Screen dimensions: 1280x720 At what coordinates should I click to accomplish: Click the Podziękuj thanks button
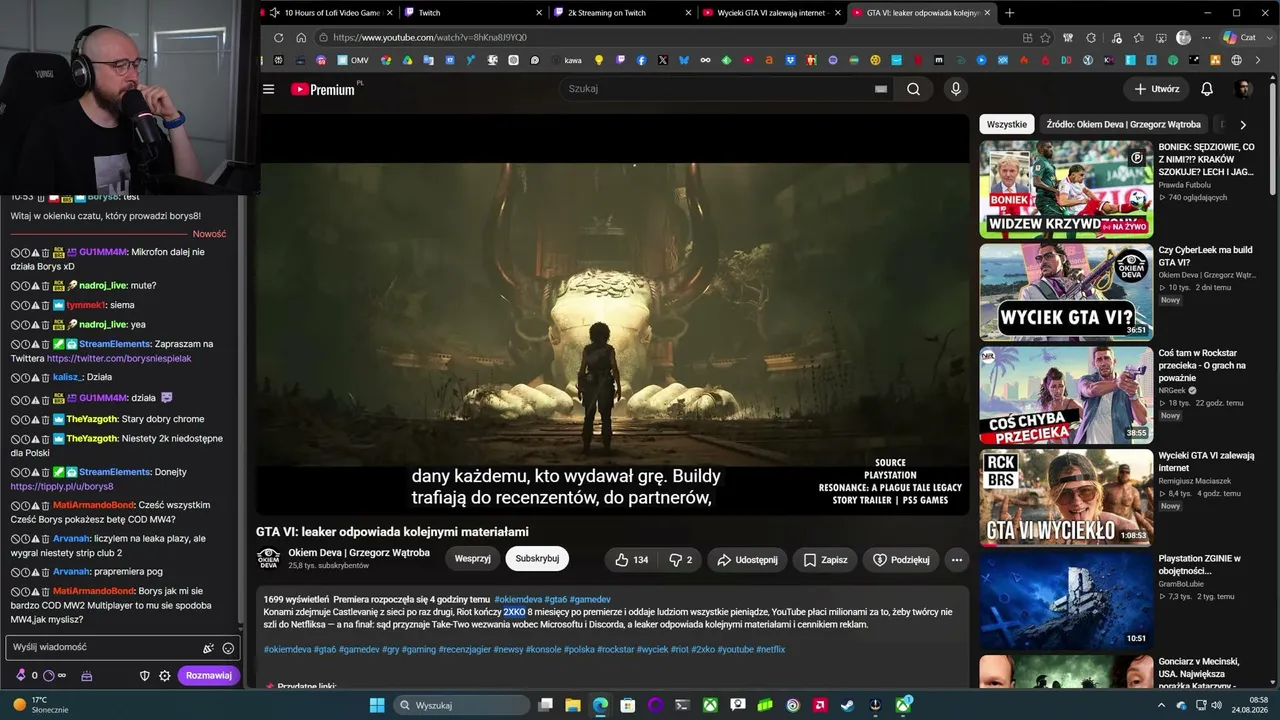(901, 560)
